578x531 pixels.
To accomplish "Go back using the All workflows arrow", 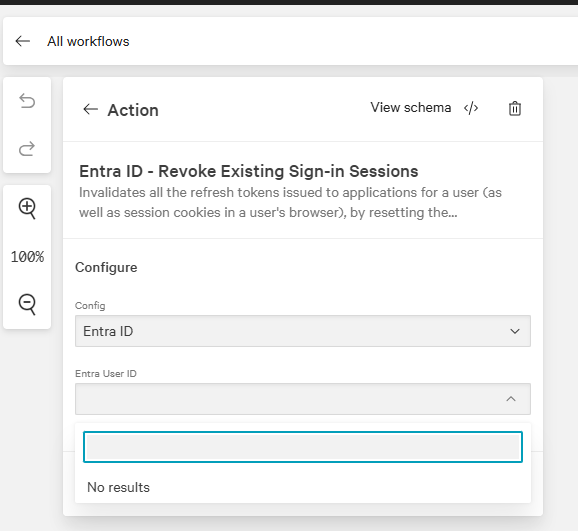I will coord(22,41).
